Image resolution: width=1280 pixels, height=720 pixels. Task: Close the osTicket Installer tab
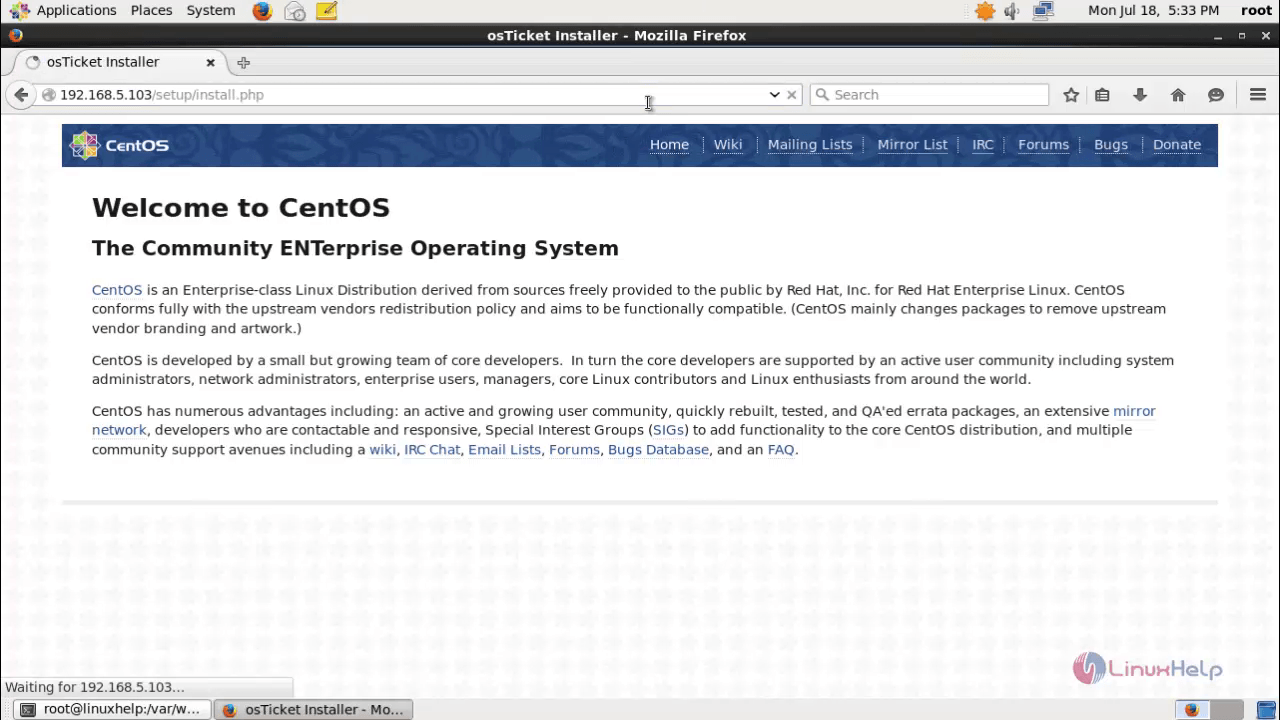(210, 62)
